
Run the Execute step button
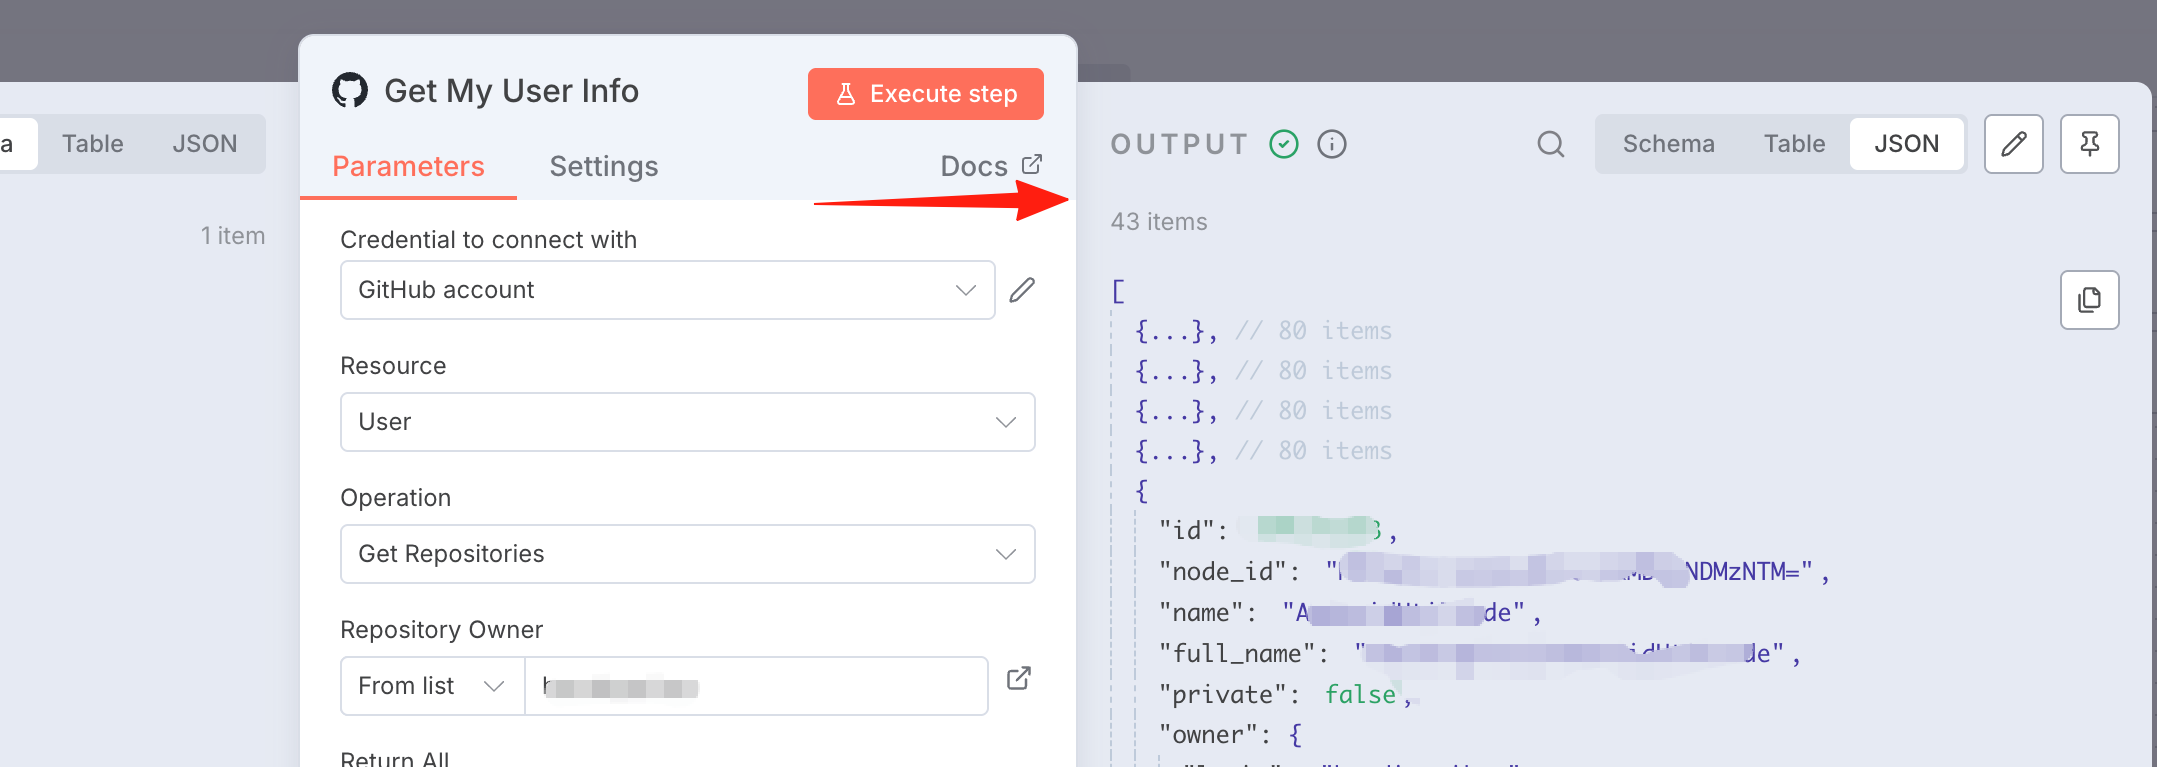pos(926,94)
